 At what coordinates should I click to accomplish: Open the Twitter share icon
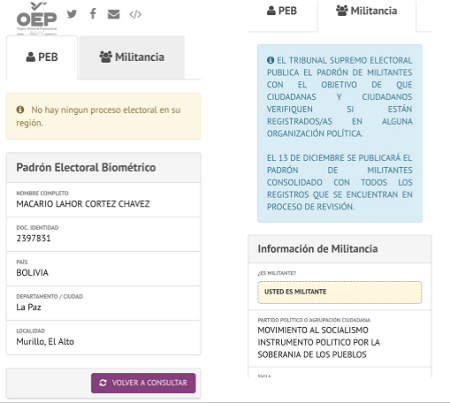(x=72, y=14)
